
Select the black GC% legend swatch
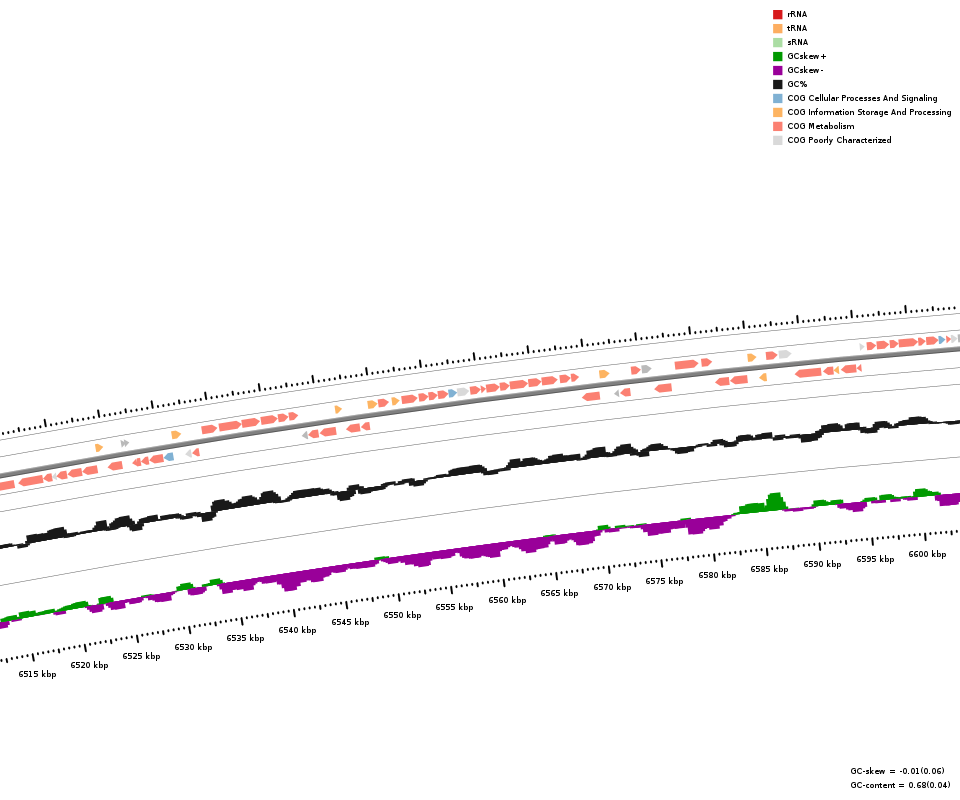(x=777, y=84)
